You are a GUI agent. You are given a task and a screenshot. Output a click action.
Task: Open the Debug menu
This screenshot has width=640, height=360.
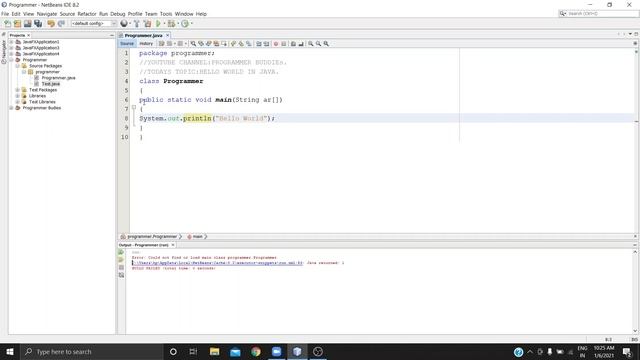coord(118,14)
